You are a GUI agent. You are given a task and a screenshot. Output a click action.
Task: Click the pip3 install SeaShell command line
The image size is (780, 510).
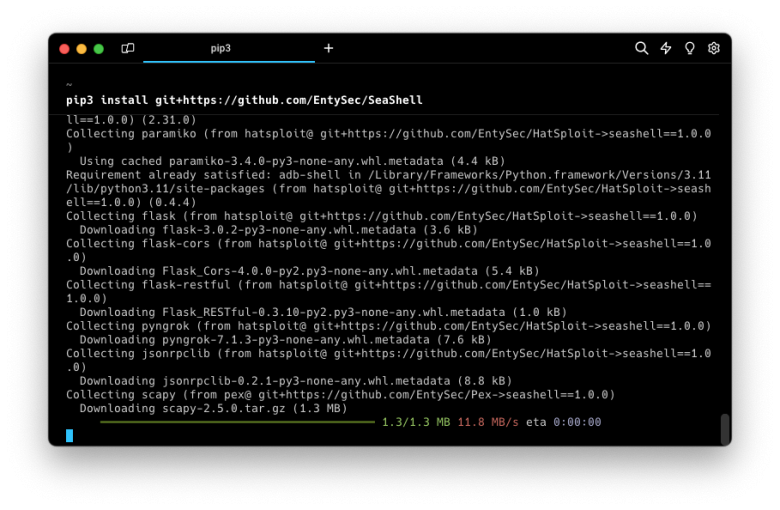(x=244, y=100)
